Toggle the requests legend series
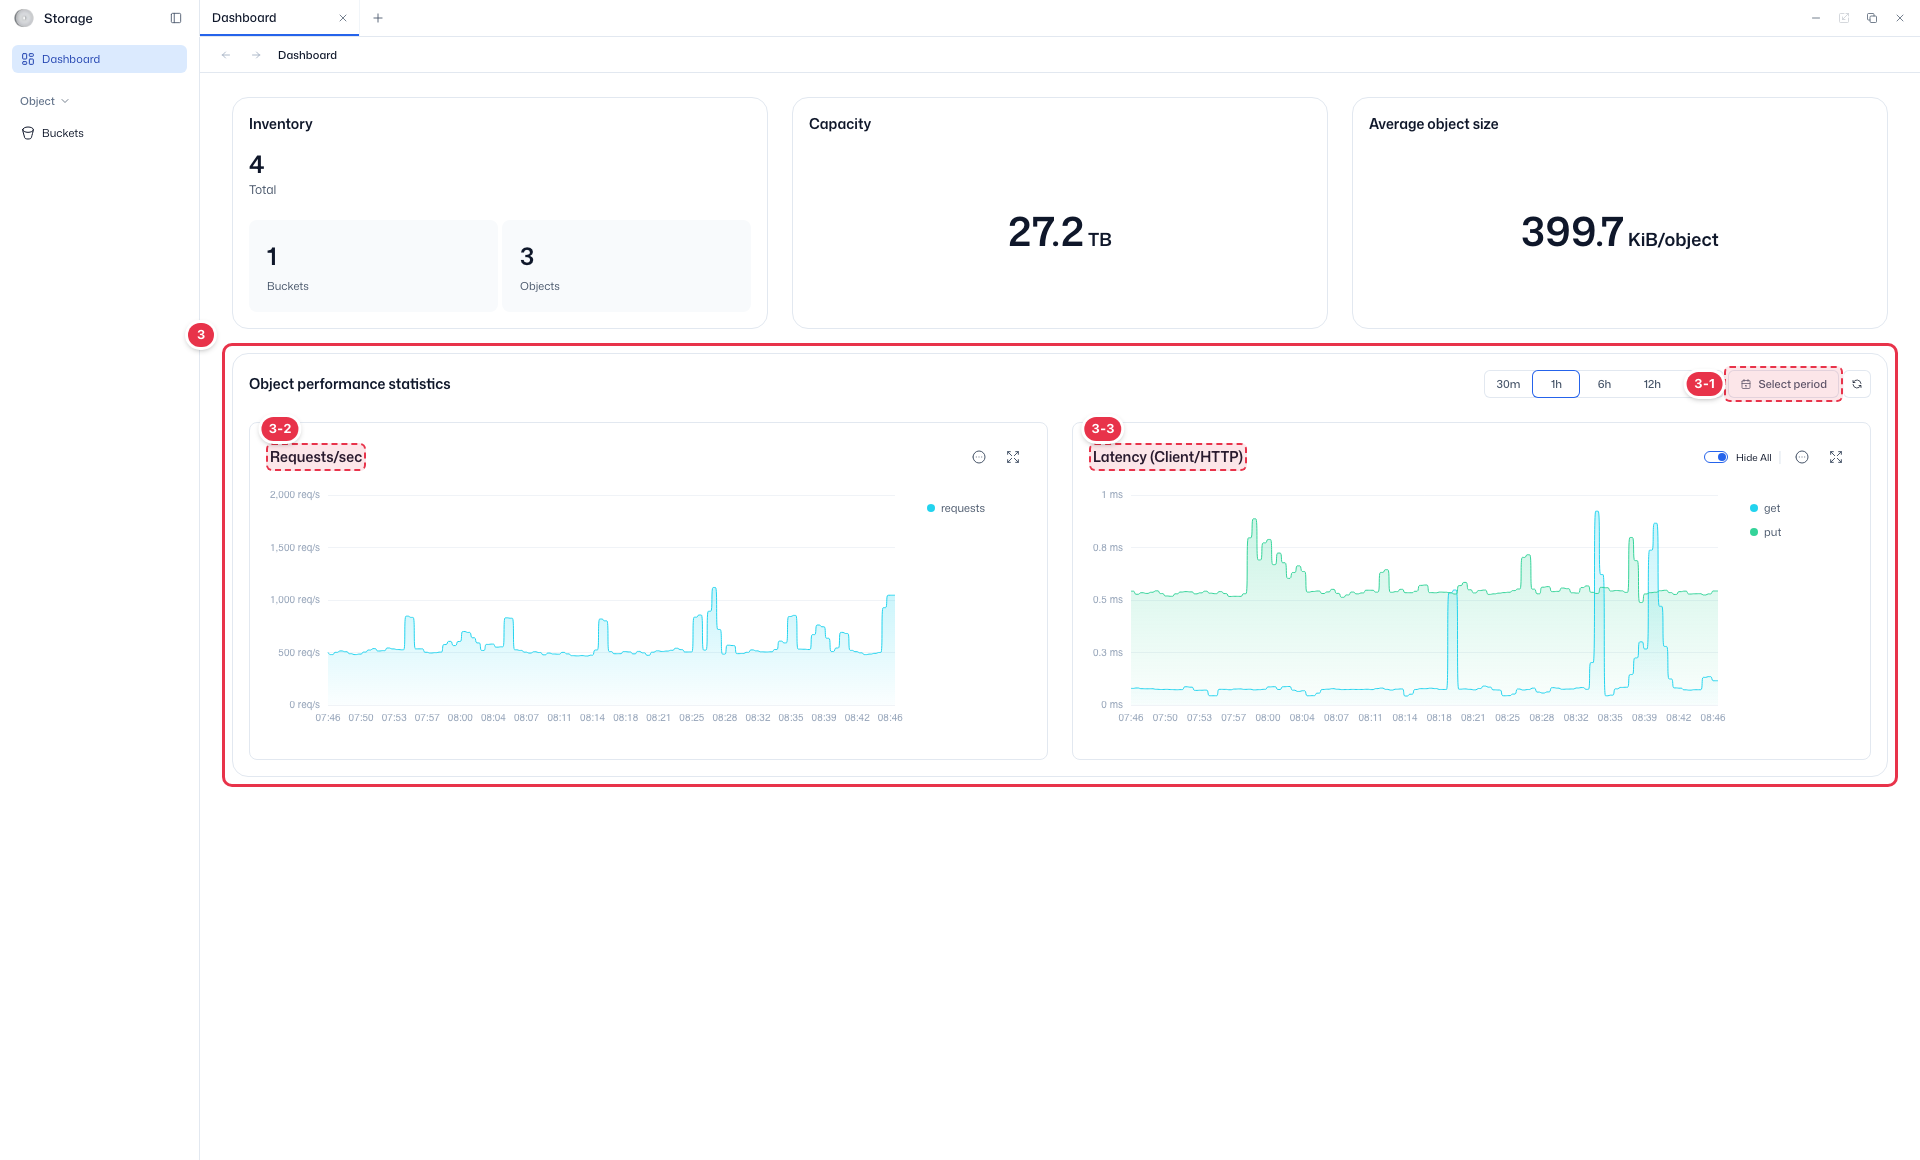The height and width of the screenshot is (1160, 1920). pyautogui.click(x=956, y=508)
